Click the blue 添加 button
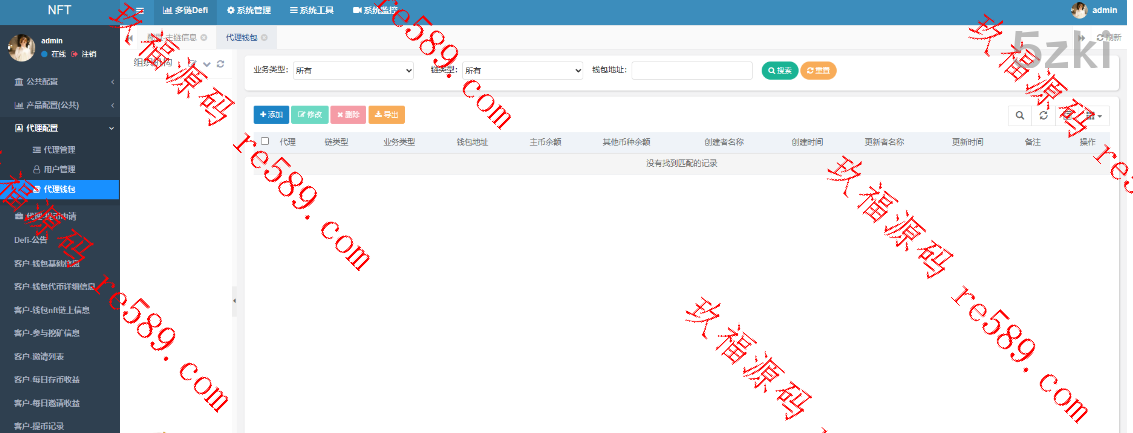The height and width of the screenshot is (433, 1133). click(x=270, y=115)
